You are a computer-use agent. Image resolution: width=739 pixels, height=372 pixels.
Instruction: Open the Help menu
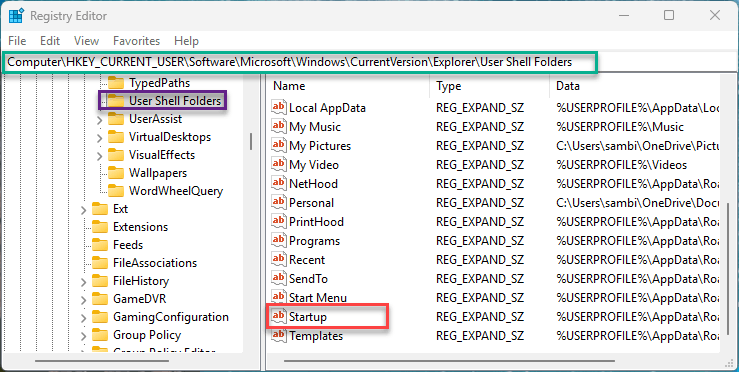click(186, 41)
